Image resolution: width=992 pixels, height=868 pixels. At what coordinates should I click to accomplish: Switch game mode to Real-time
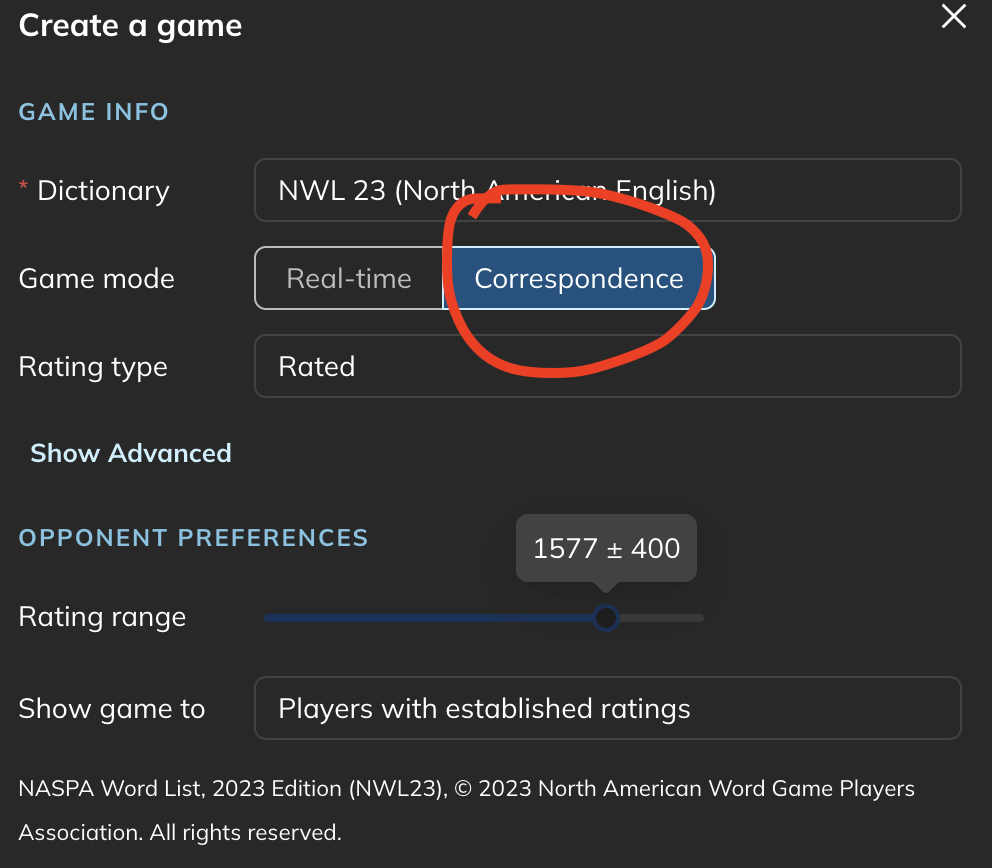(x=349, y=278)
